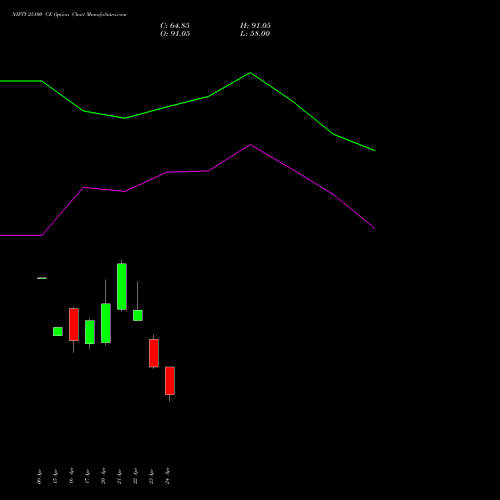This screenshot has width=500, height=500.
Task: Select the 09 Apr date label
Action: coord(39,476)
